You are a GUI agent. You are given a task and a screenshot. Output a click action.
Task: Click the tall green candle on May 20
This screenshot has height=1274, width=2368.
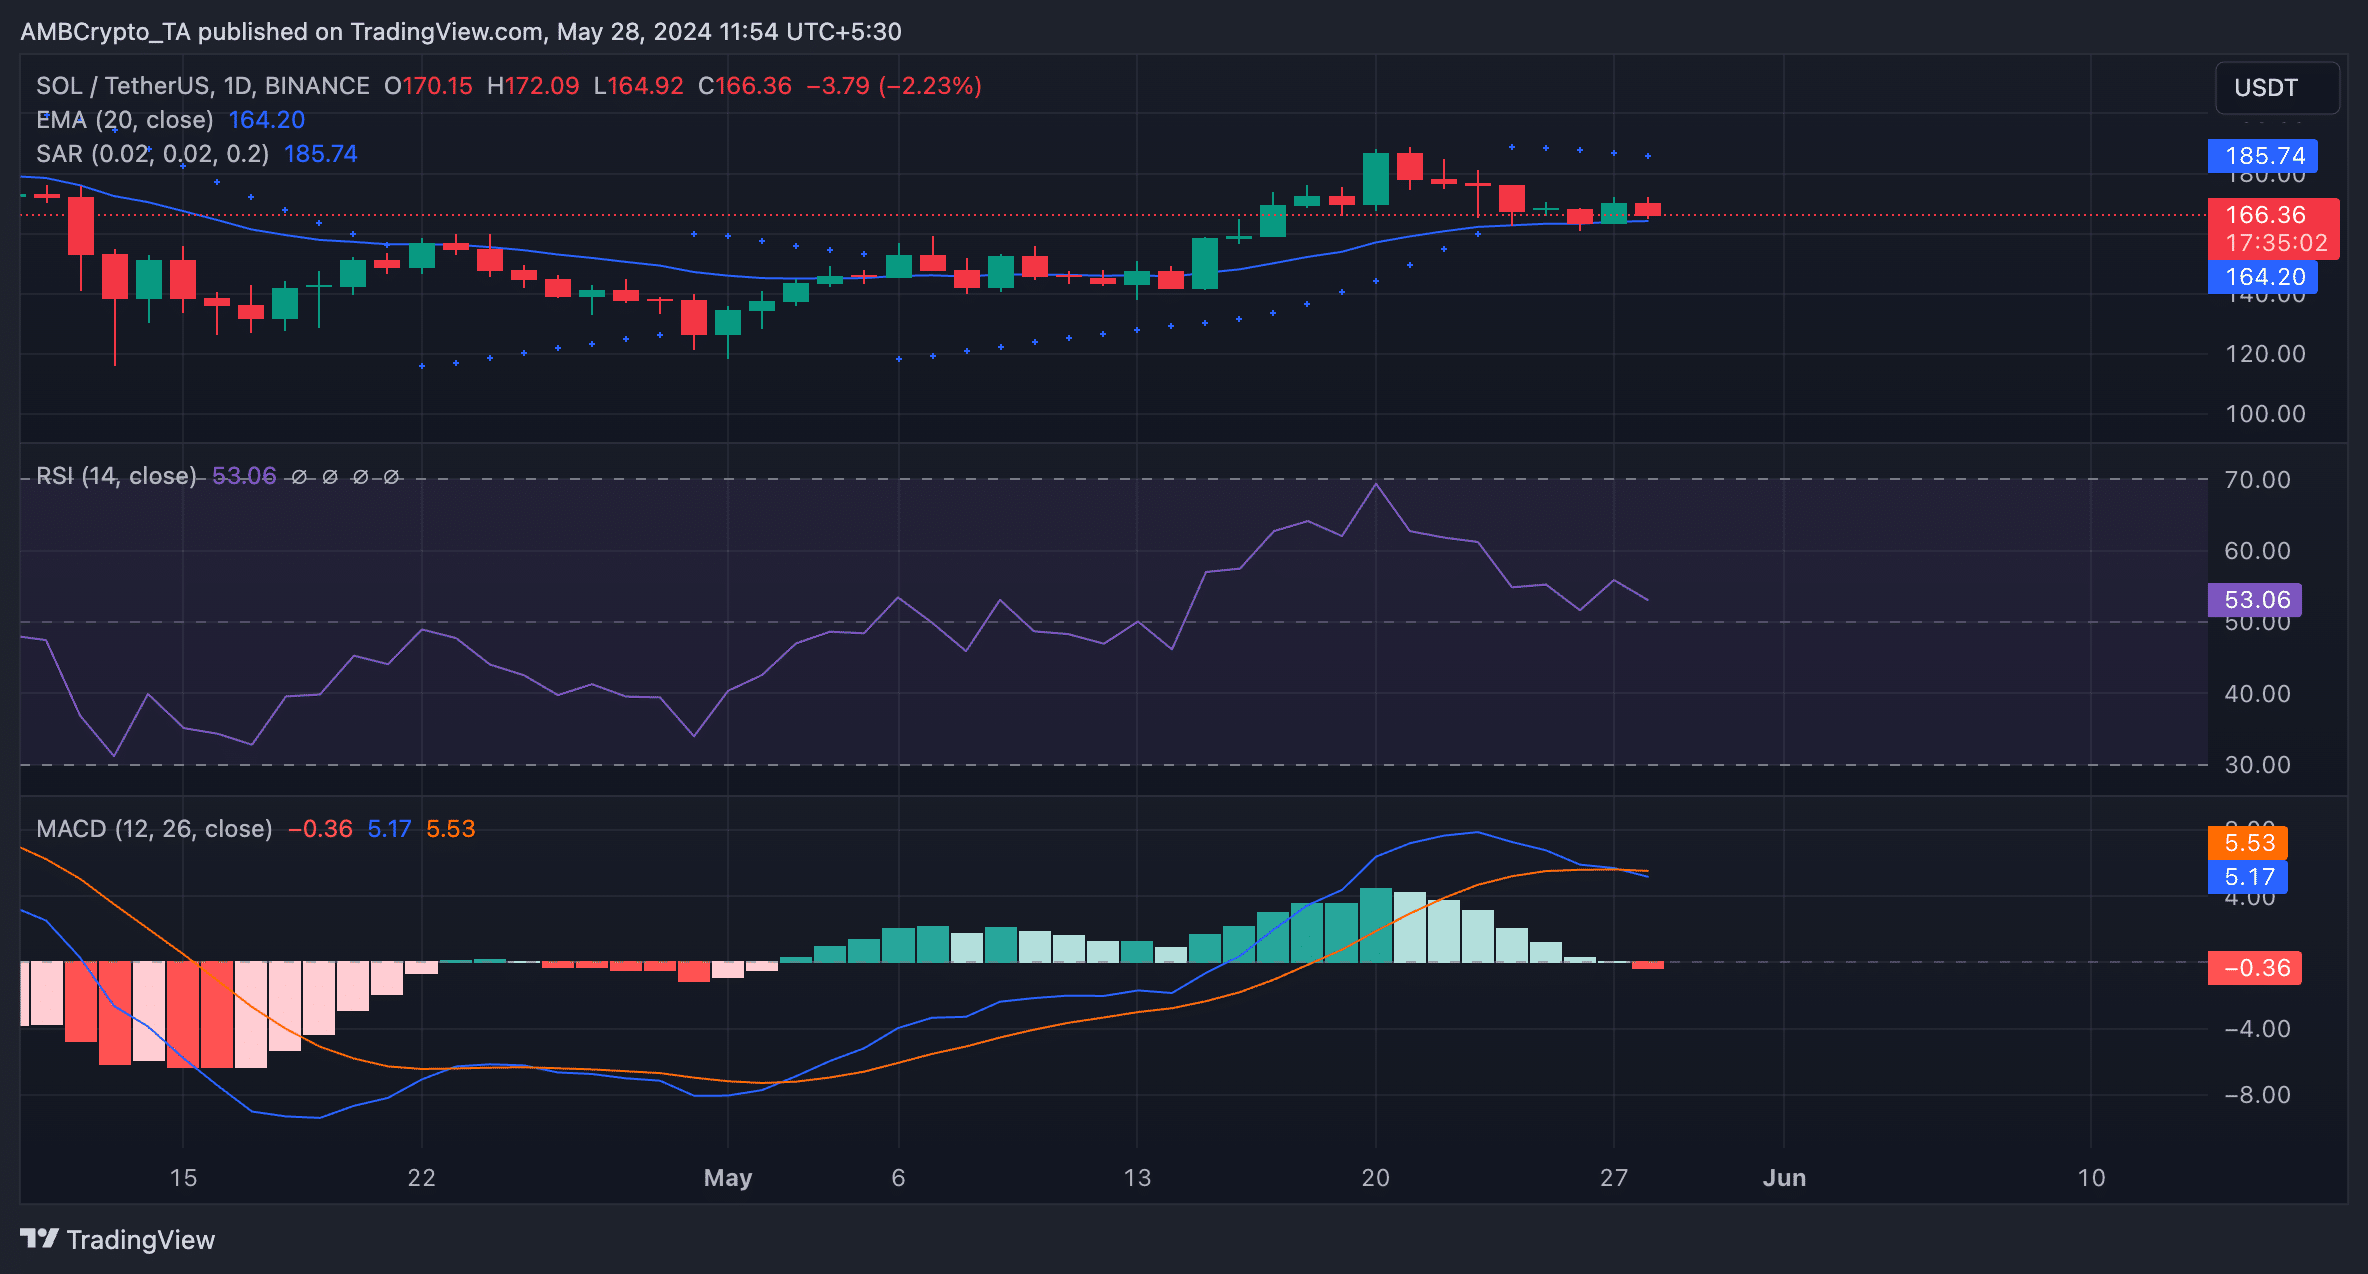pos(1376,180)
